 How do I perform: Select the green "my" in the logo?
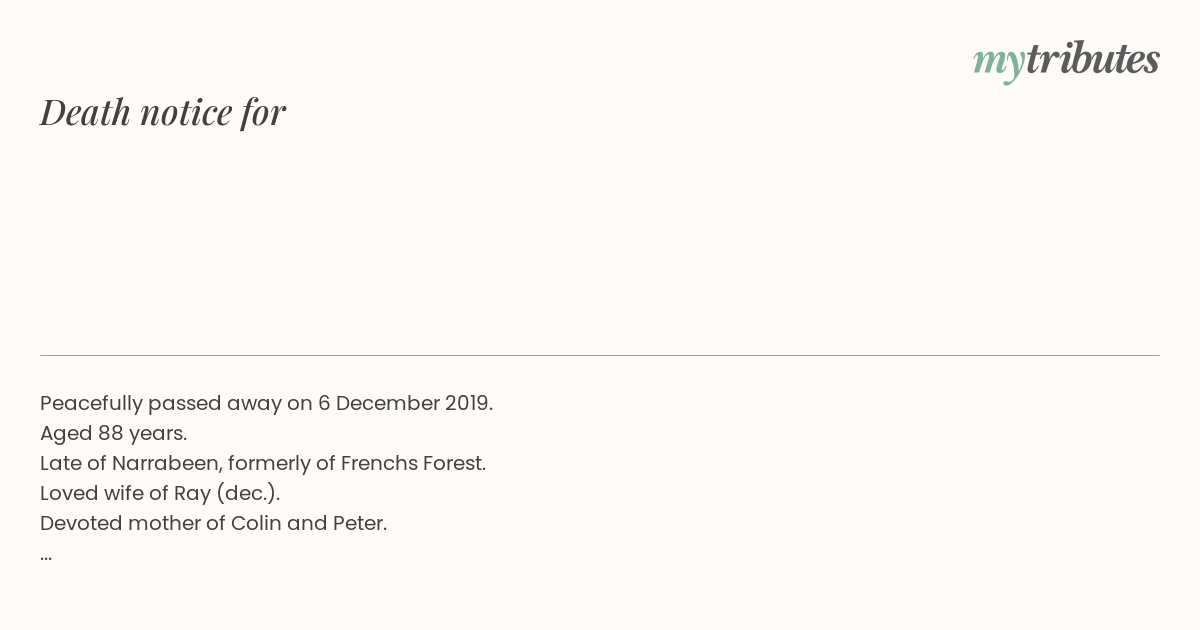point(998,64)
